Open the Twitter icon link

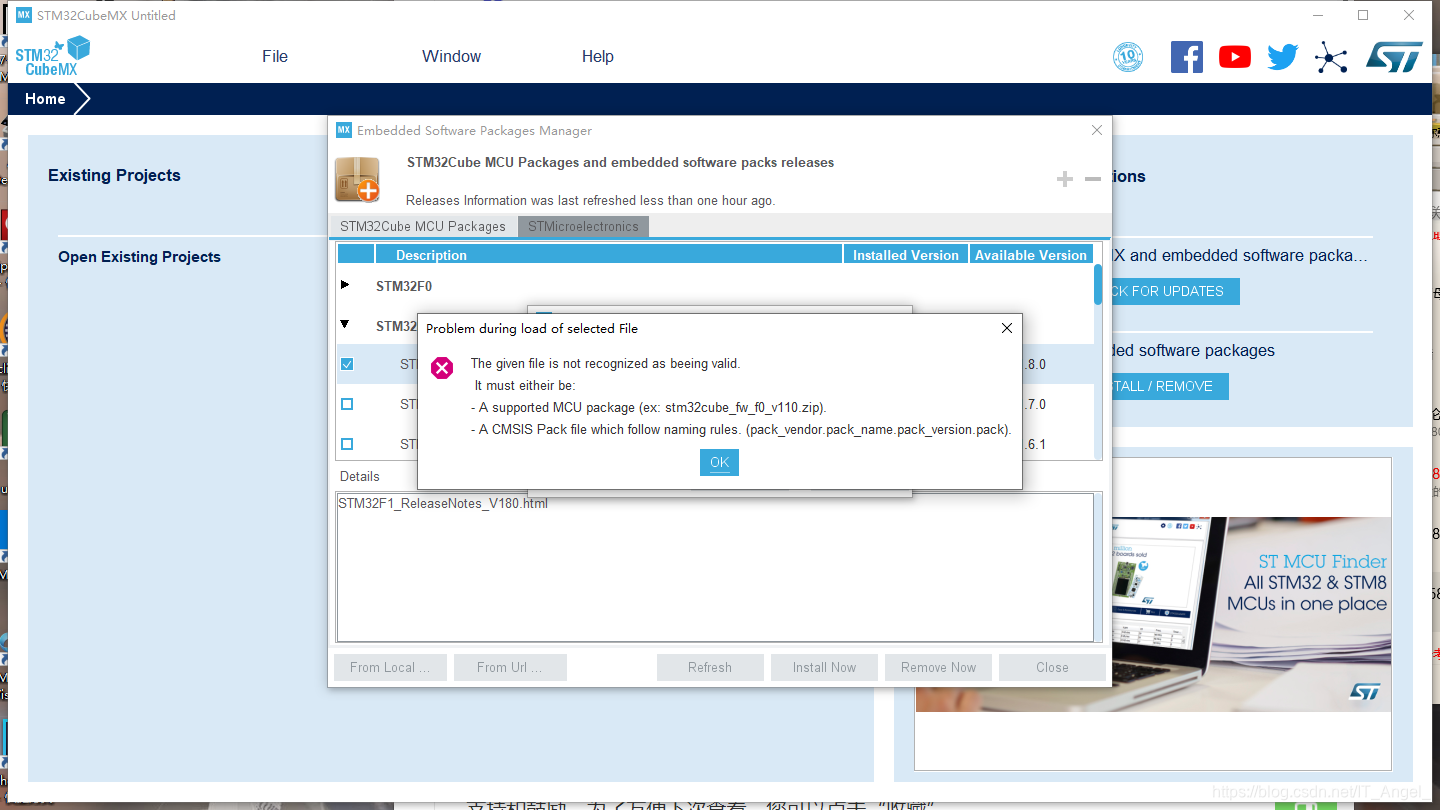pyautogui.click(x=1282, y=57)
